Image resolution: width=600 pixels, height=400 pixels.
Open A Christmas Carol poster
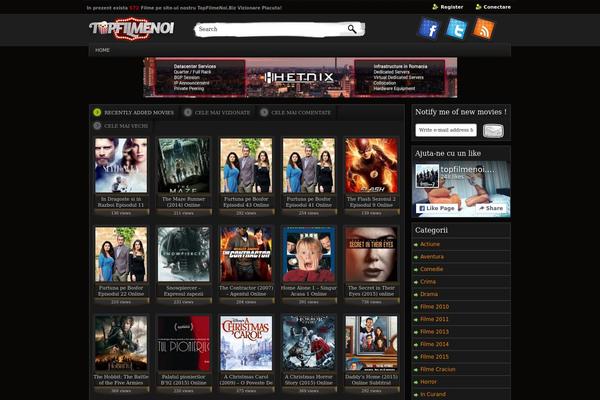(x=246, y=343)
